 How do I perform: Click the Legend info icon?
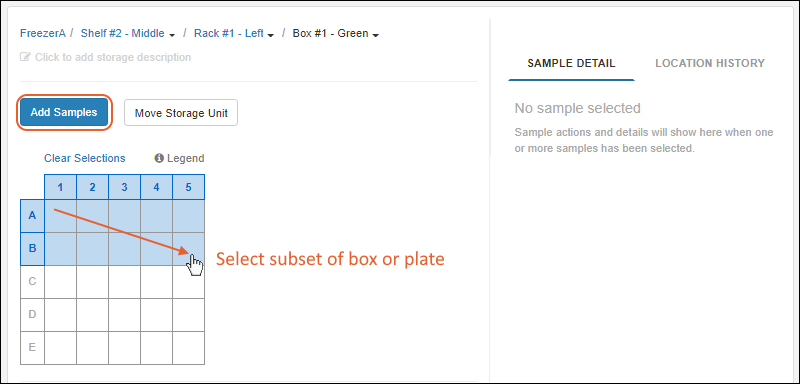tap(159, 159)
